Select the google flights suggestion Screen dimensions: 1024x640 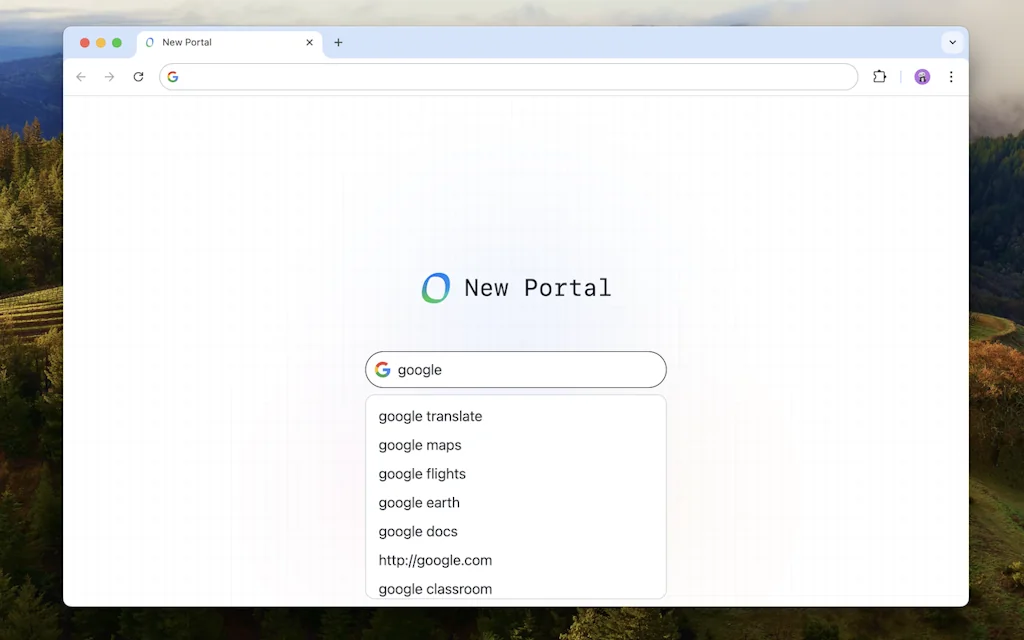tap(422, 474)
